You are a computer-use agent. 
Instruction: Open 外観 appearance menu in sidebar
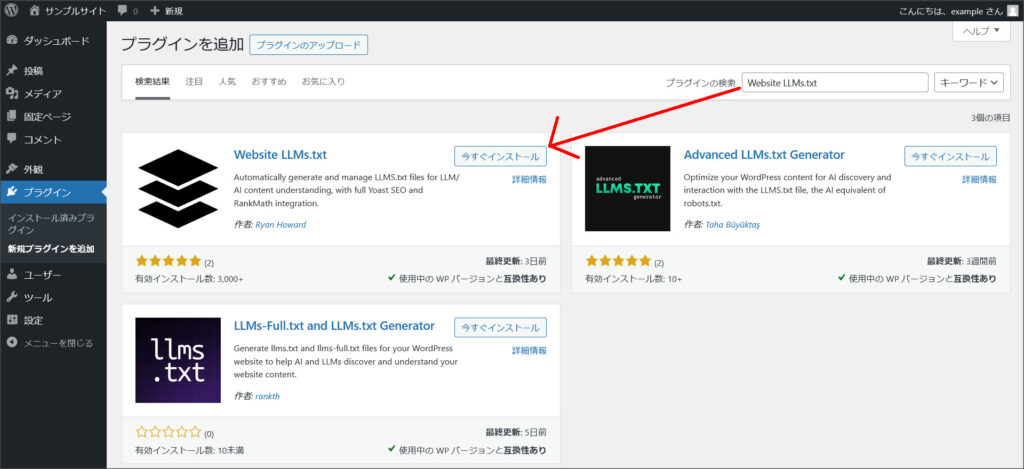pyautogui.click(x=34, y=169)
